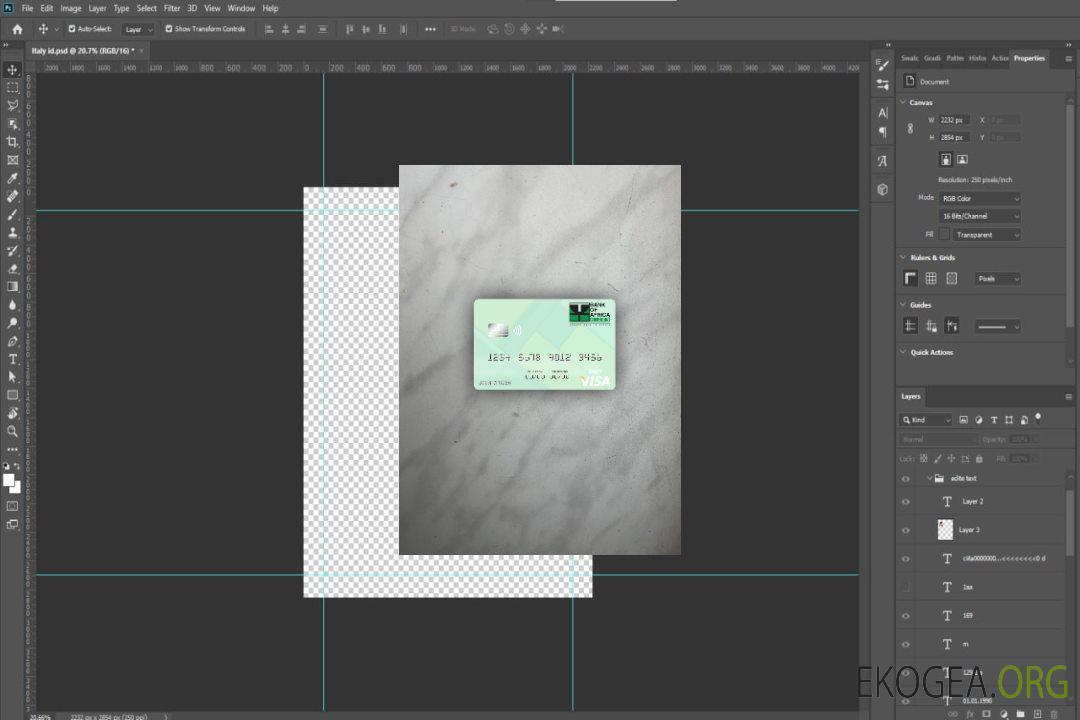Select the Crop tool
The image size is (1080, 720).
12,142
